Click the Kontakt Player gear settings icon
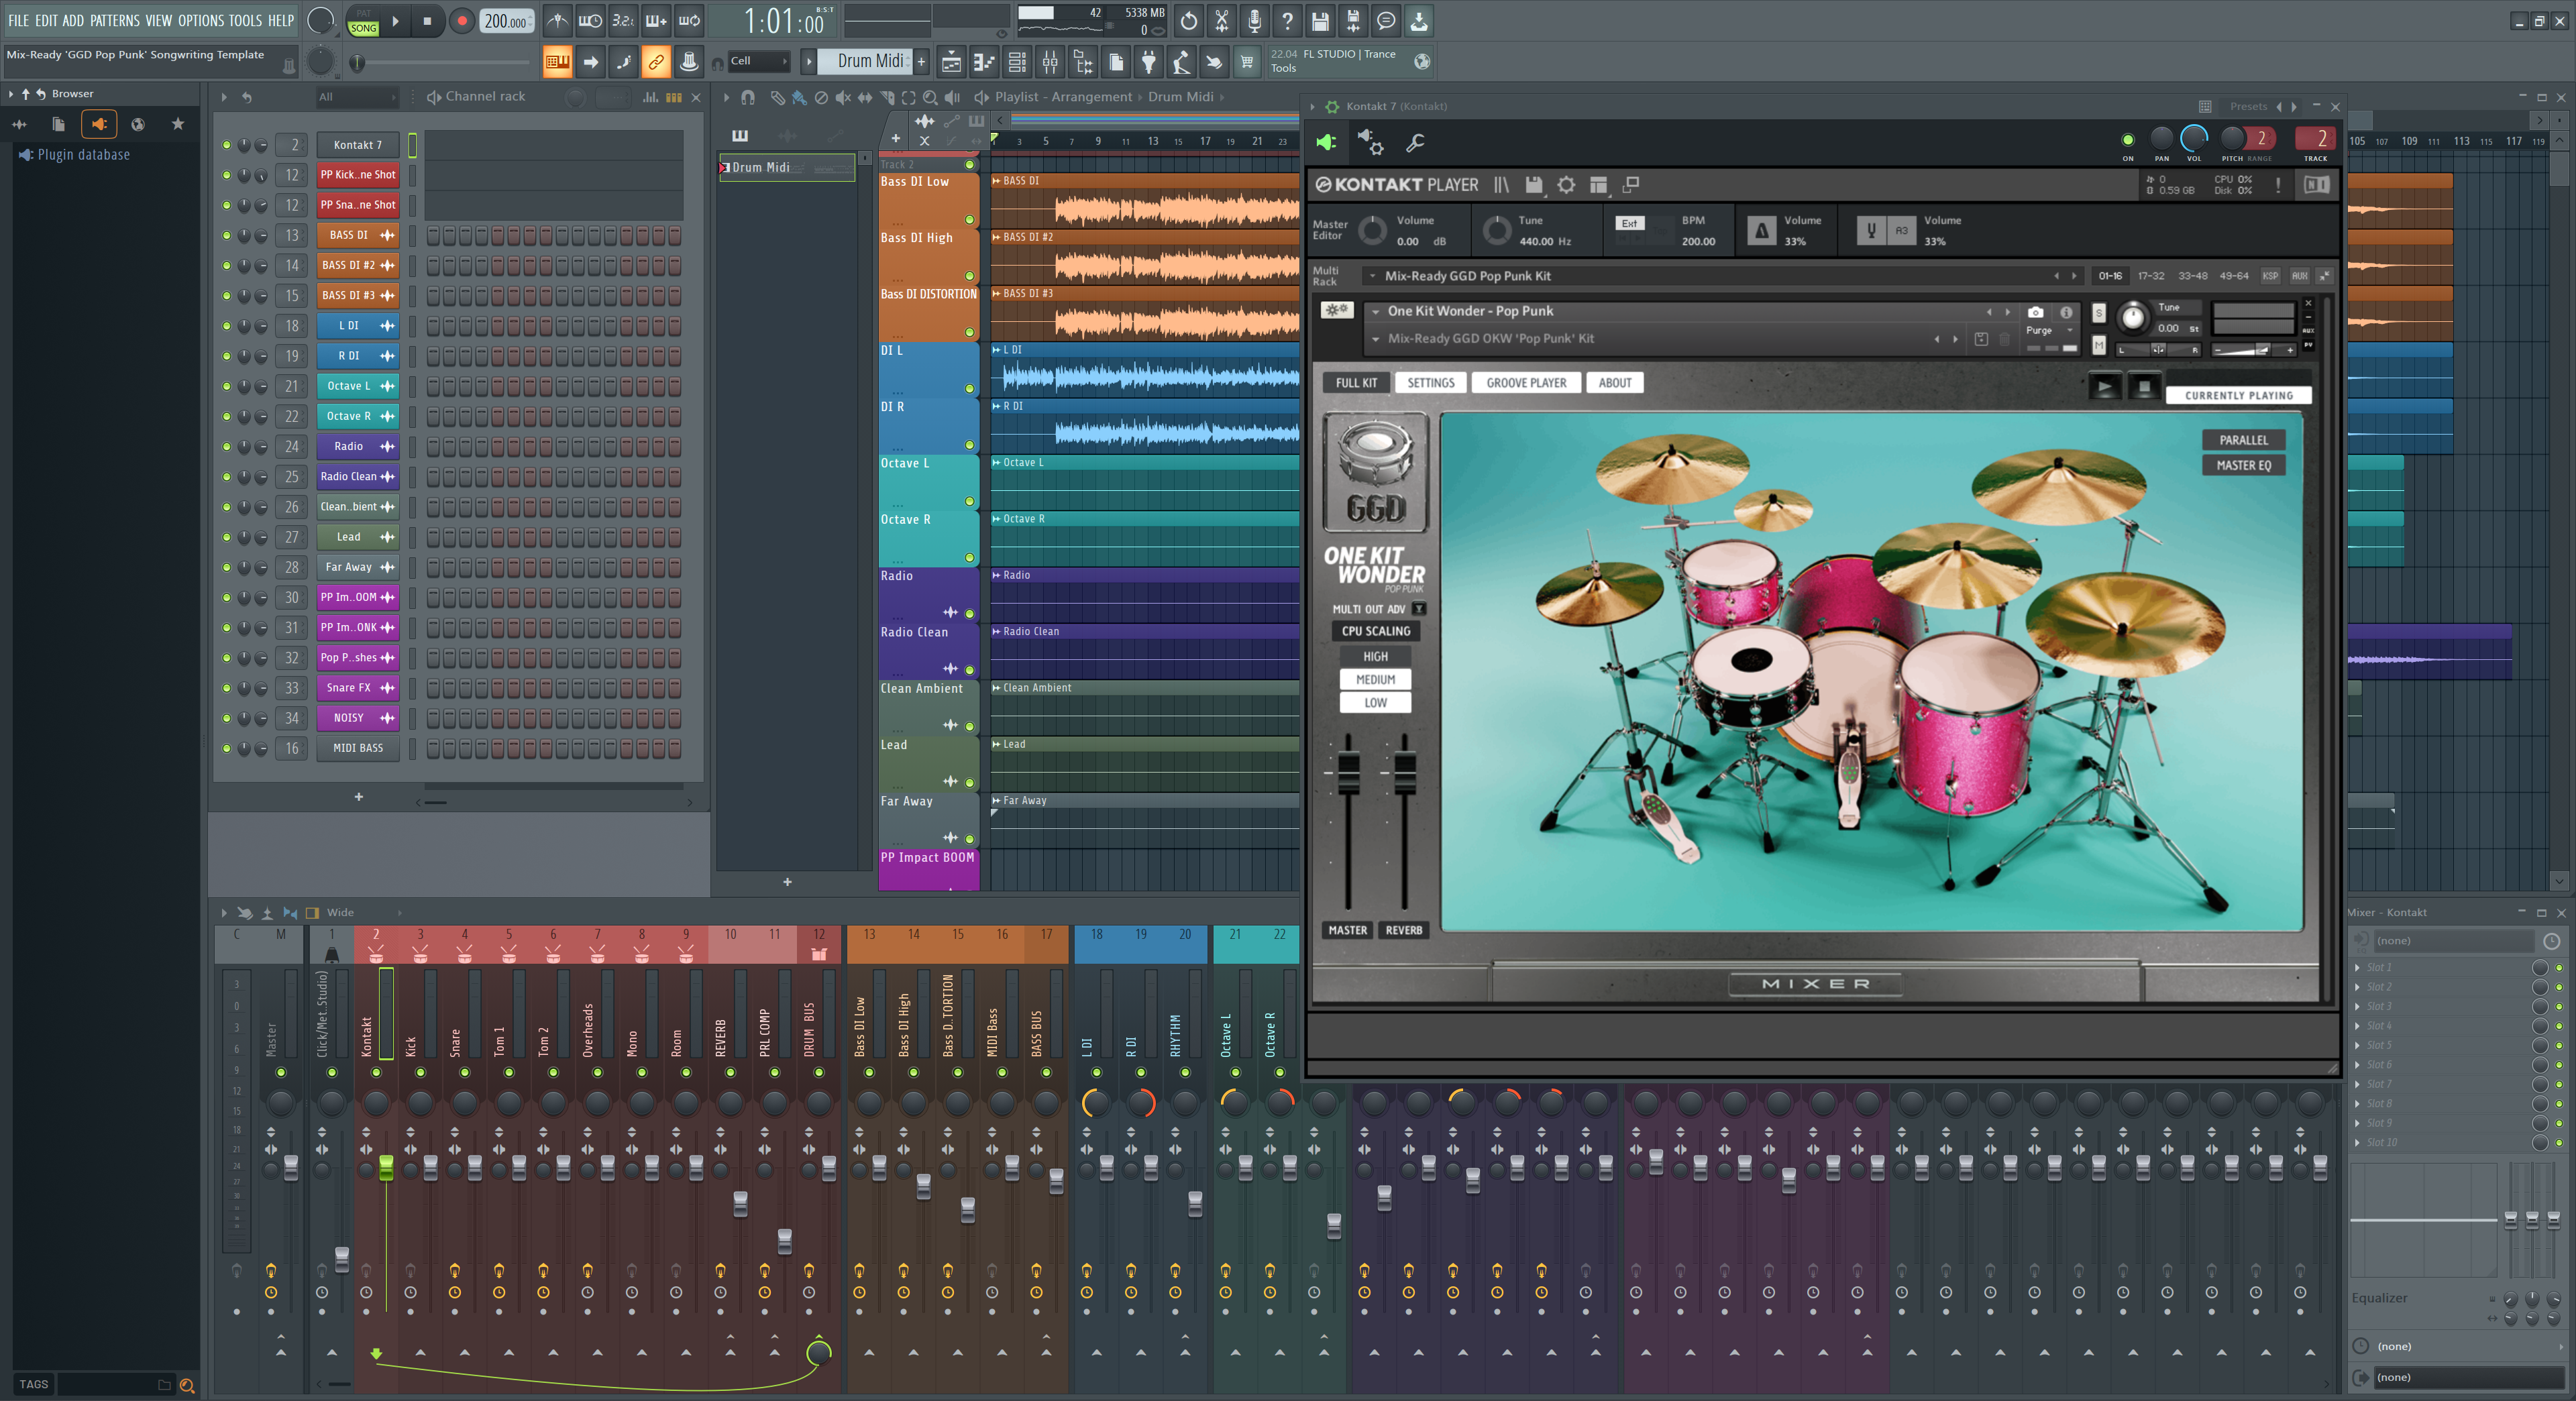 [1566, 185]
